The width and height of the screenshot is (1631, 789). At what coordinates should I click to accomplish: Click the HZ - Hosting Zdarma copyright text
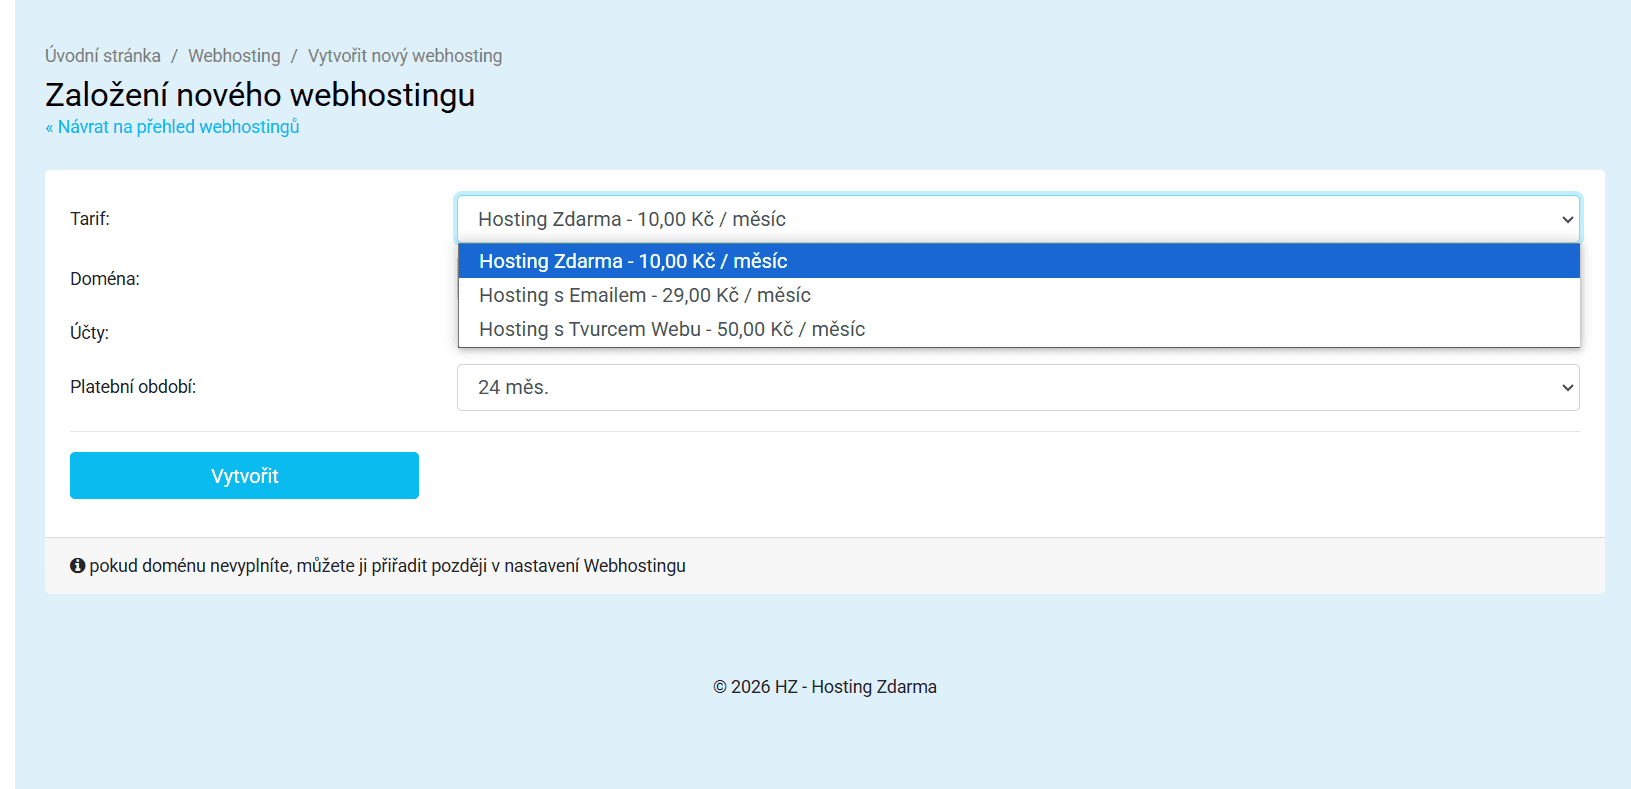824,687
